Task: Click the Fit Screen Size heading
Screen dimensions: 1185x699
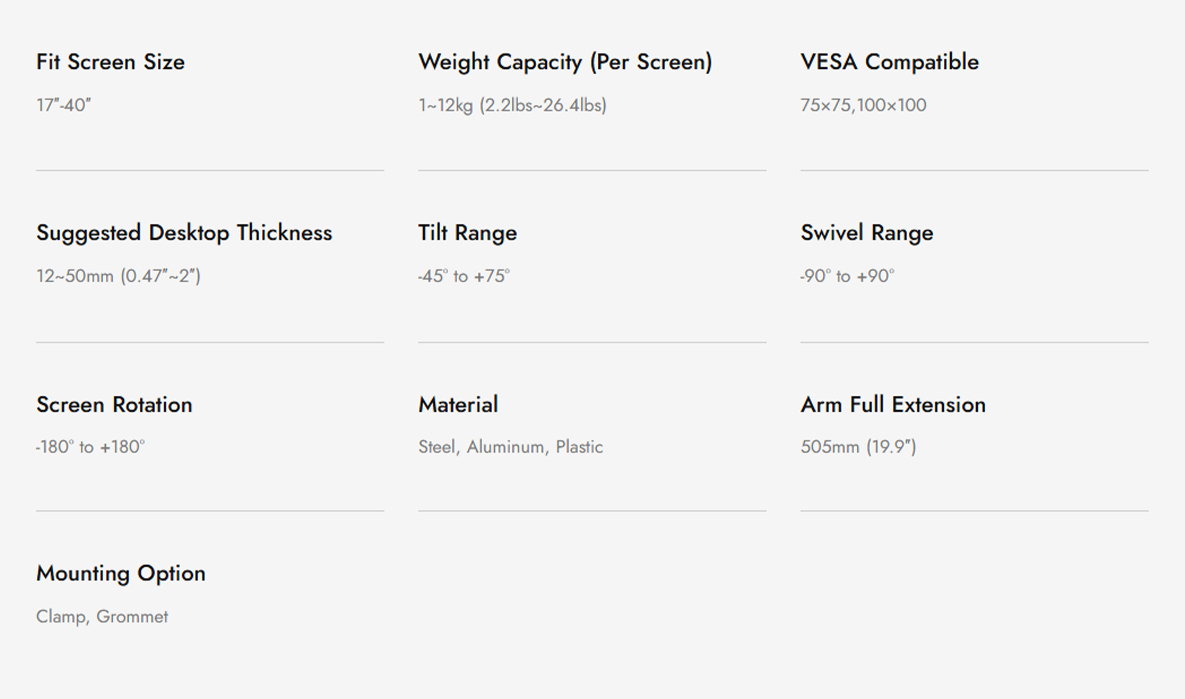Action: [110, 62]
